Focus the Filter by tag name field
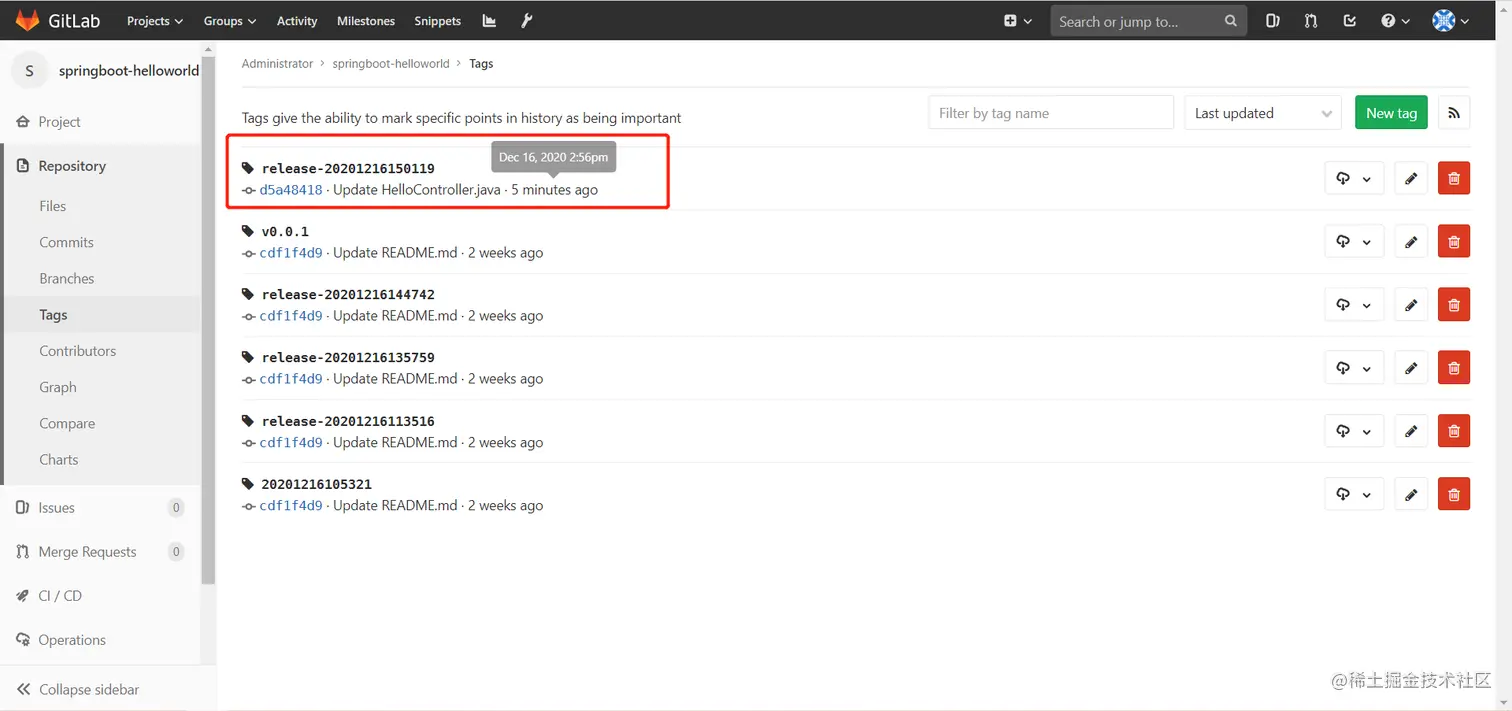 click(x=1051, y=113)
